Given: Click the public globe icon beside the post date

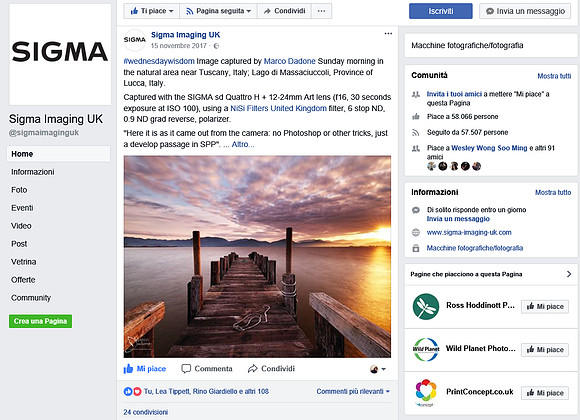Looking at the screenshot, I should tap(216, 46).
